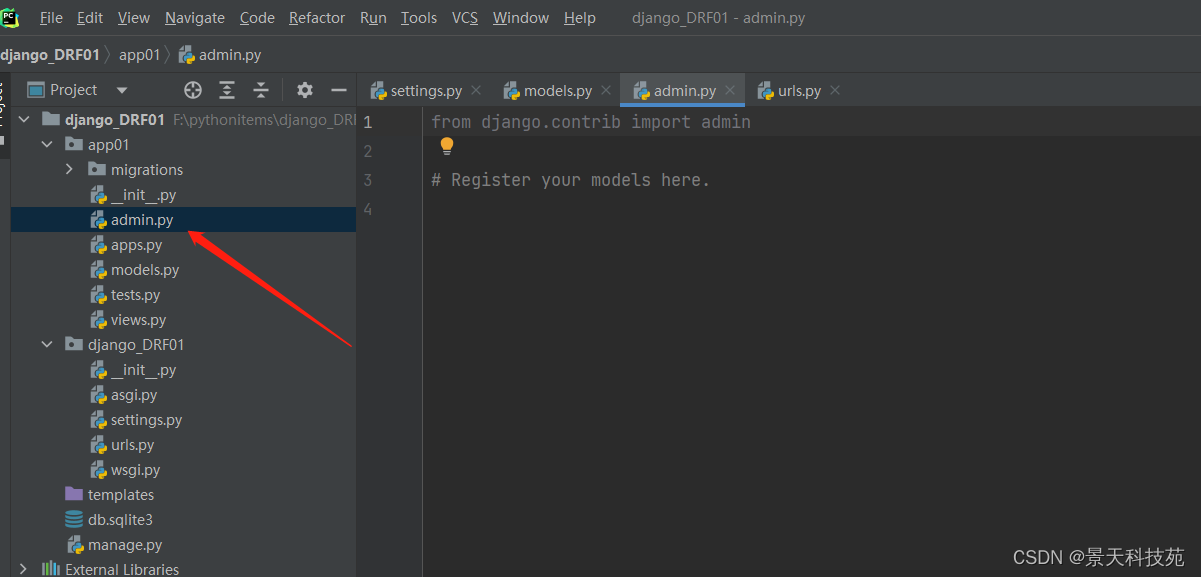
Task: Expand the External Libraries node
Action: tap(22, 566)
